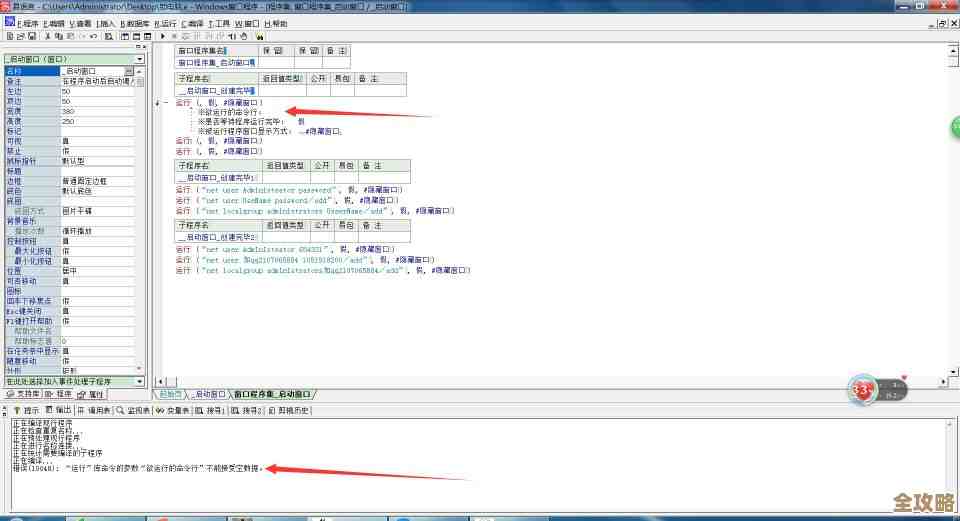Switch to the 支持库 tab
960x521 pixels.
pos(24,394)
